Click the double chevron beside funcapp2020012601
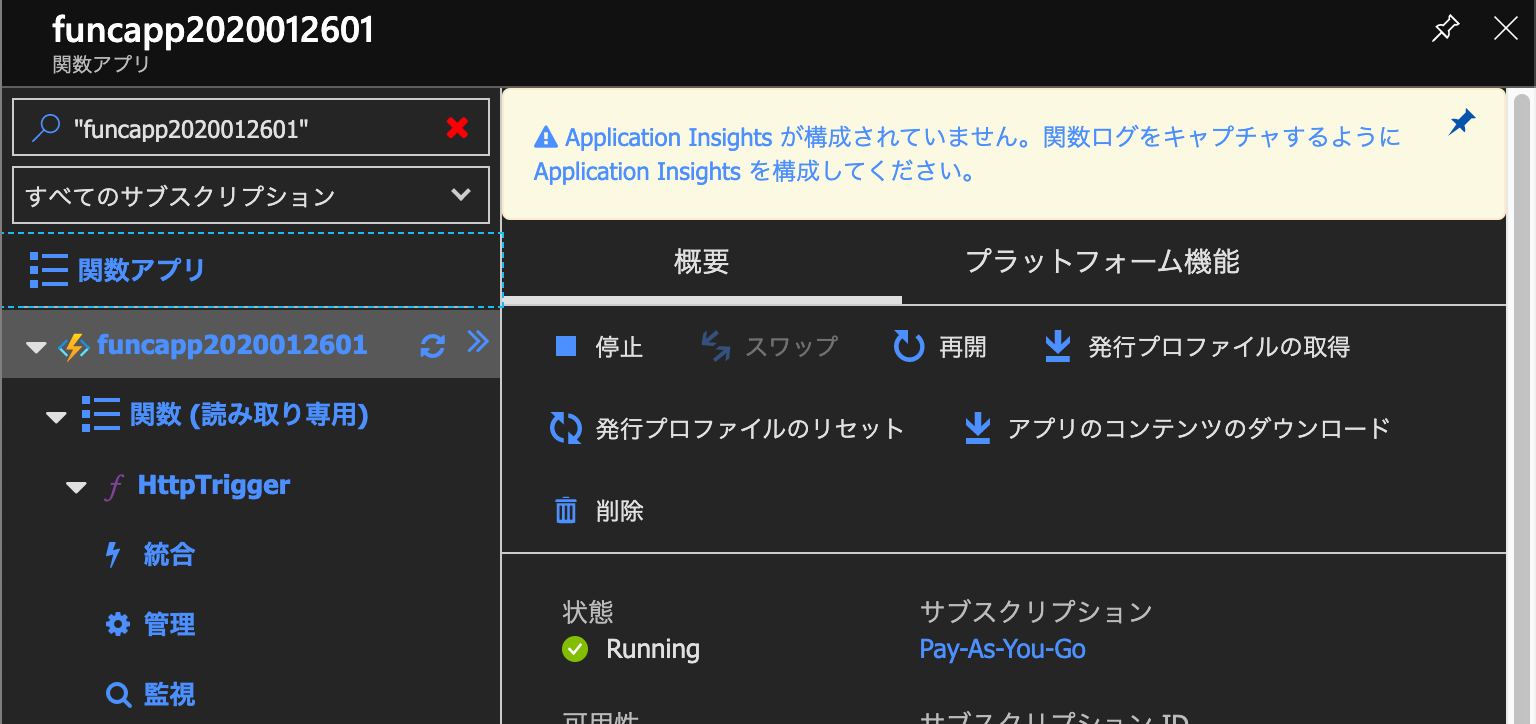The width and height of the screenshot is (1536, 724). pos(478,343)
